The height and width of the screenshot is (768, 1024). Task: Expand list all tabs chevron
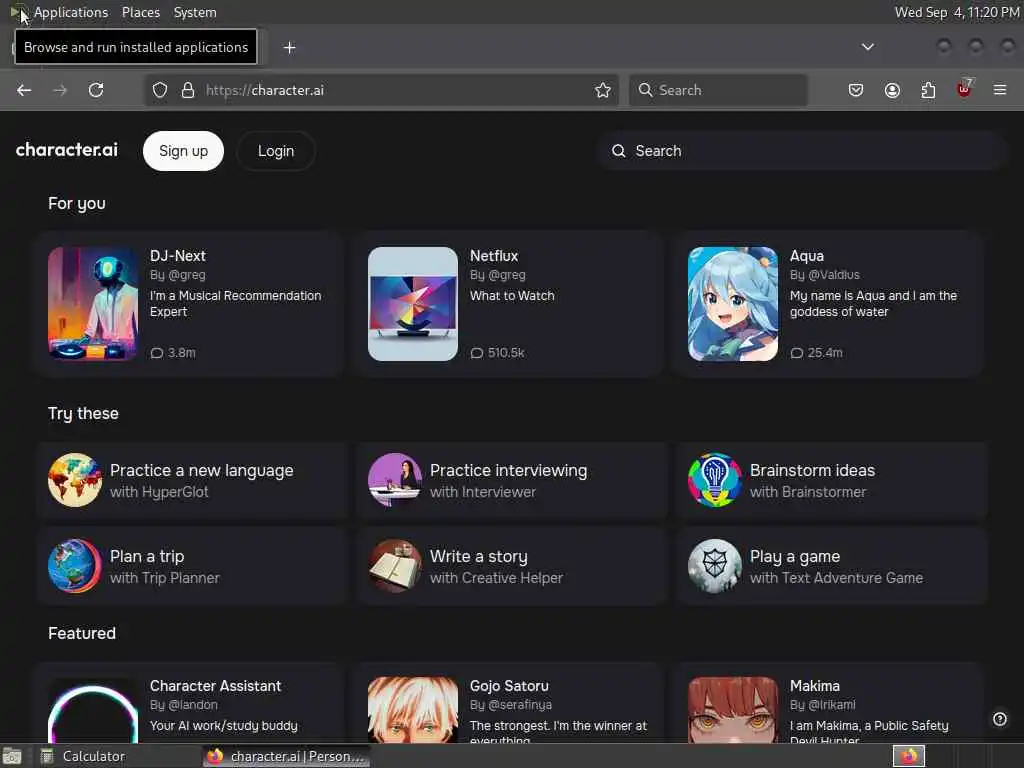coord(867,47)
